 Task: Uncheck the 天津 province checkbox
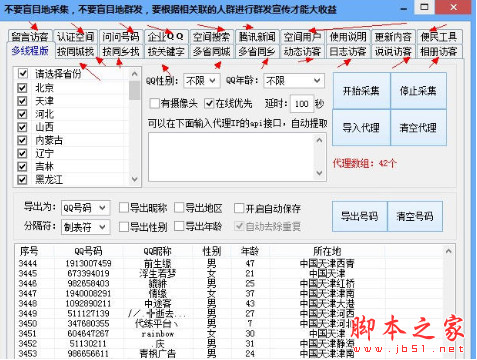[22, 101]
